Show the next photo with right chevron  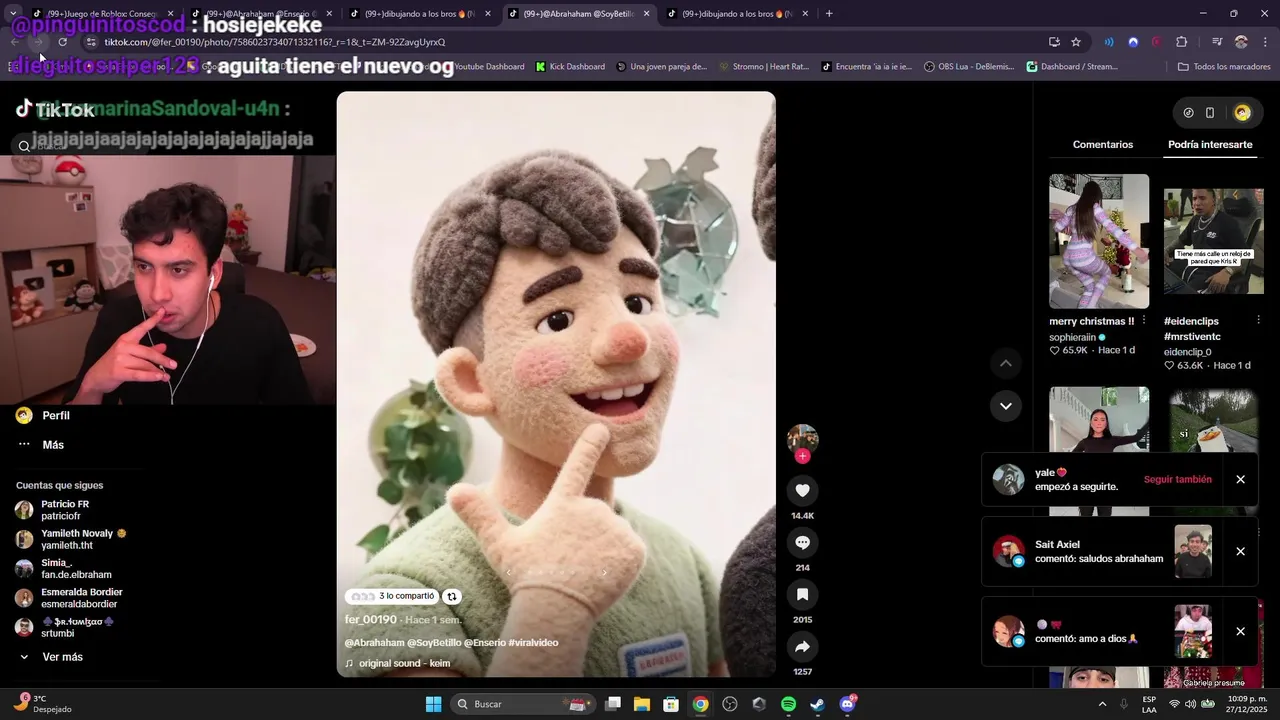604,573
